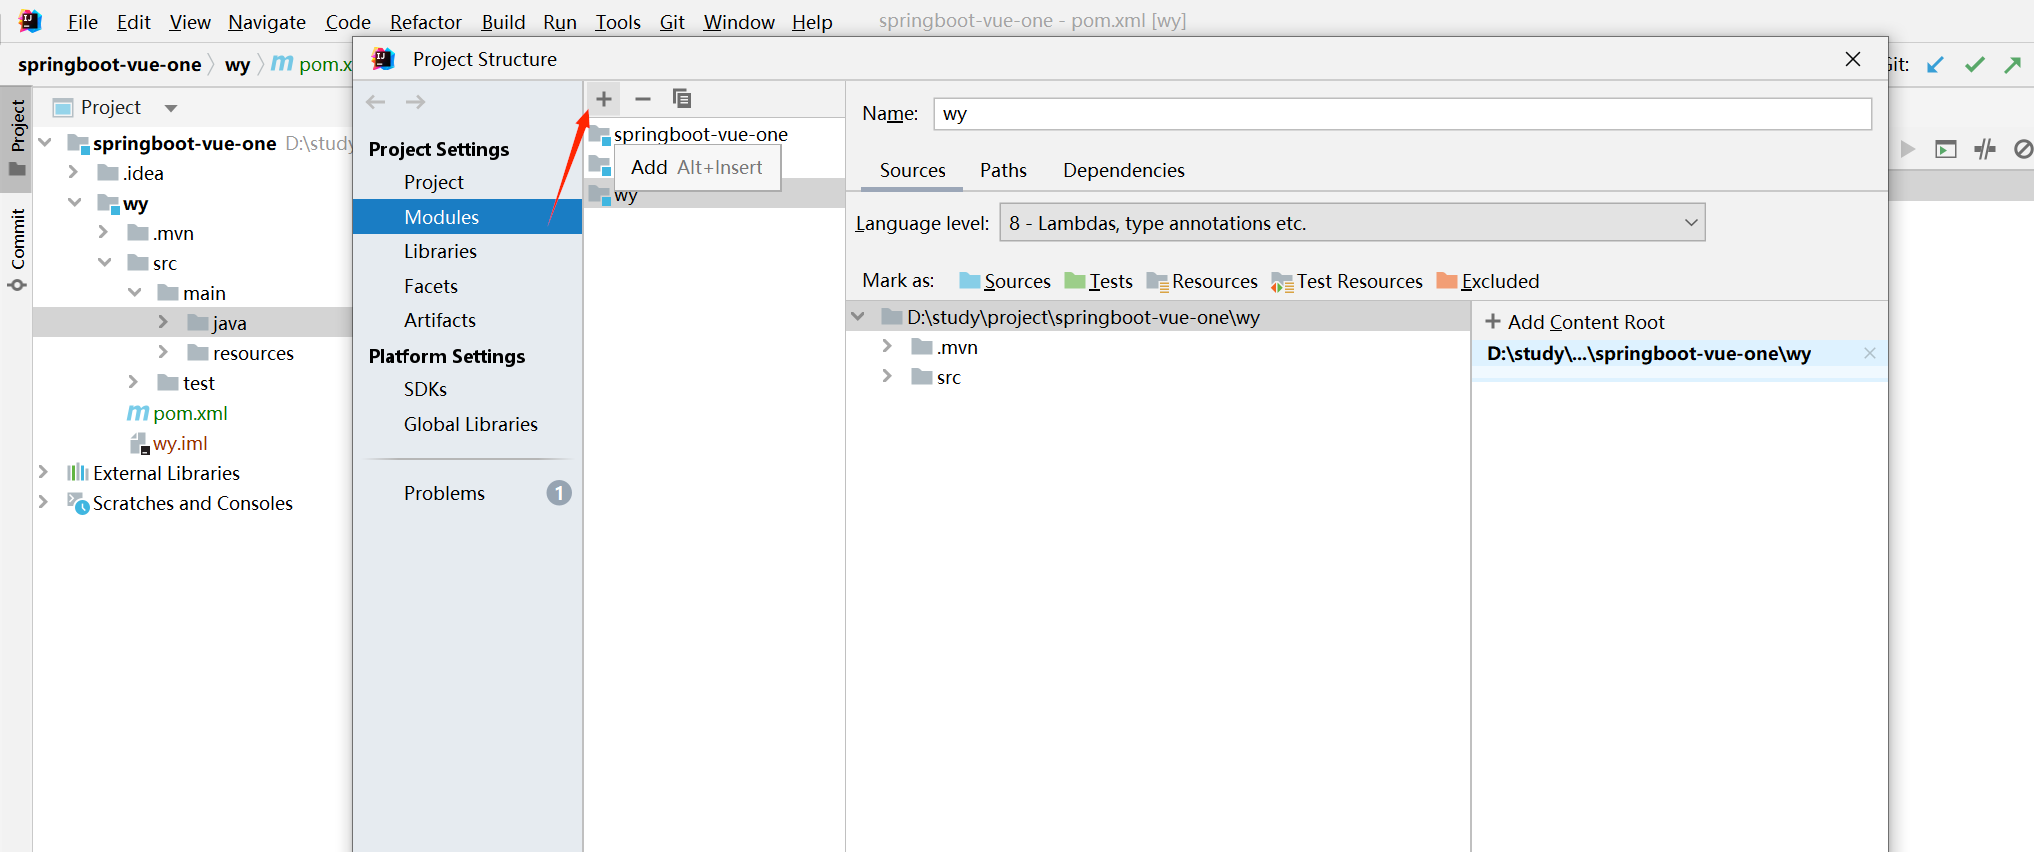Click the module Name input field
2034x852 pixels.
pos(1402,114)
